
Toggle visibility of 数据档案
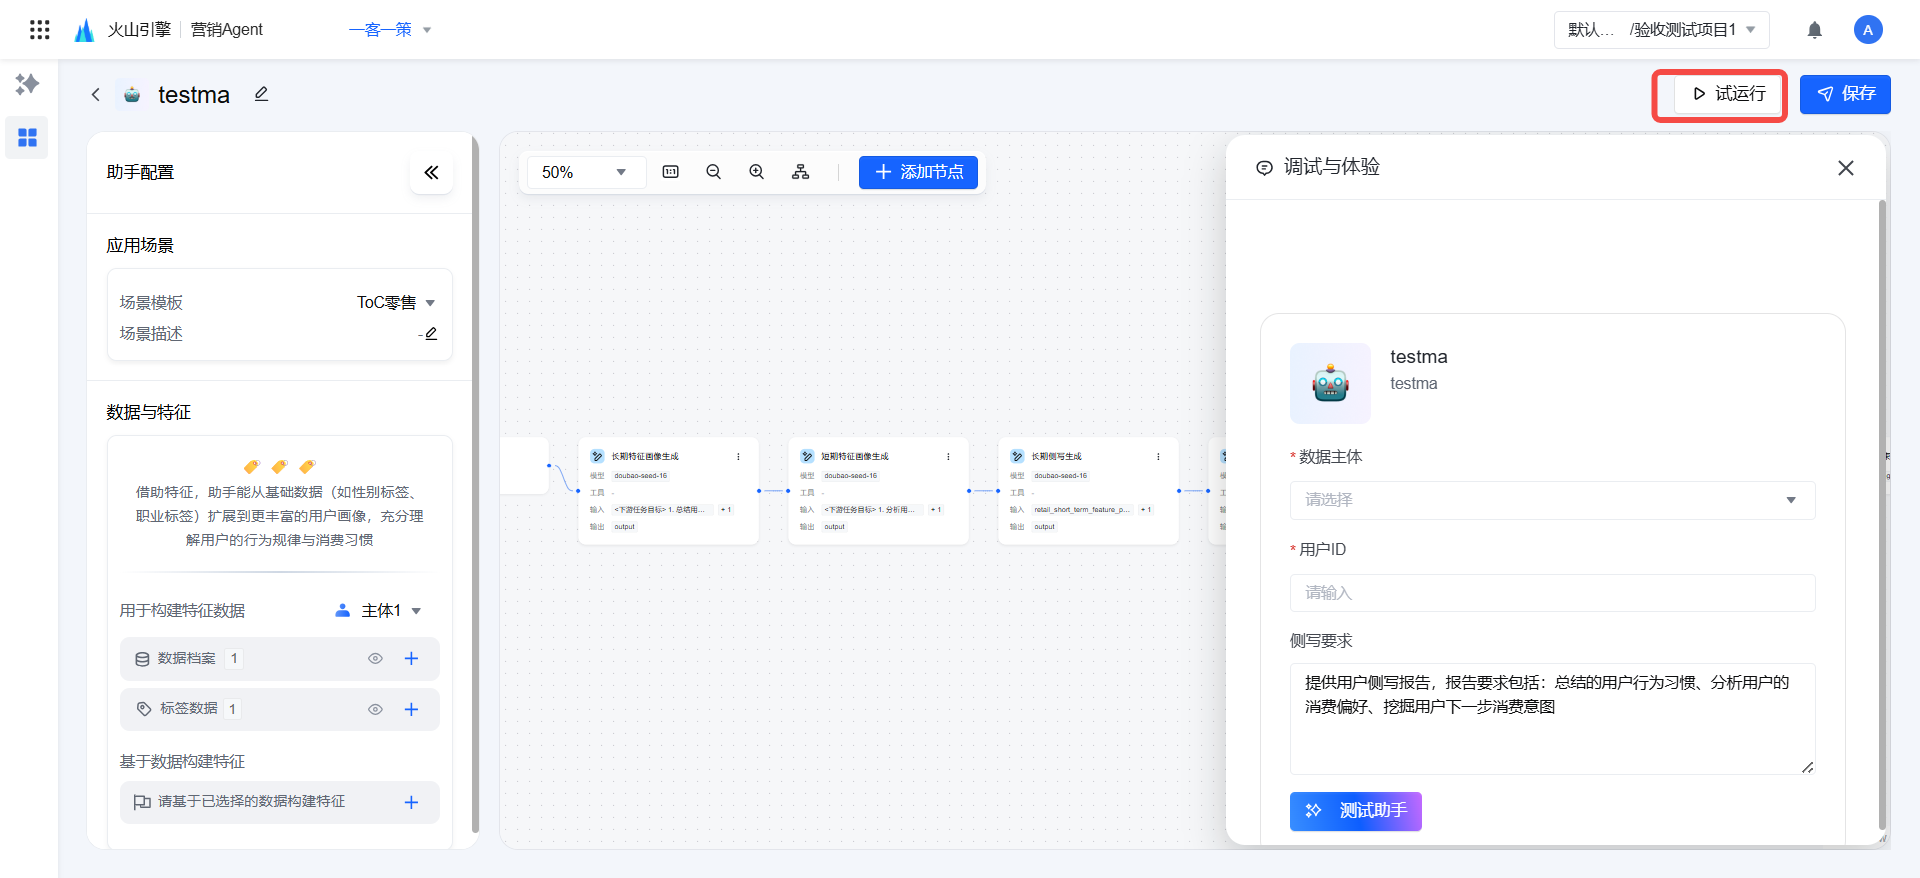coord(376,658)
